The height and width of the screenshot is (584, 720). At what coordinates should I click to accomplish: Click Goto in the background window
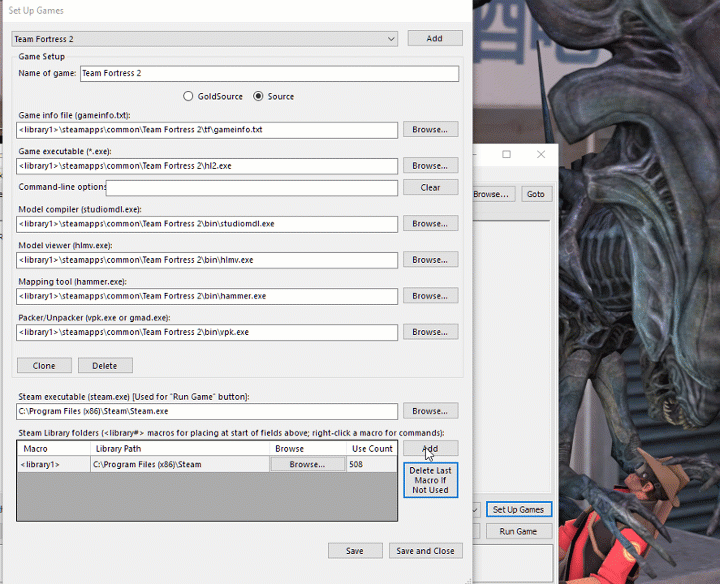pyautogui.click(x=536, y=194)
